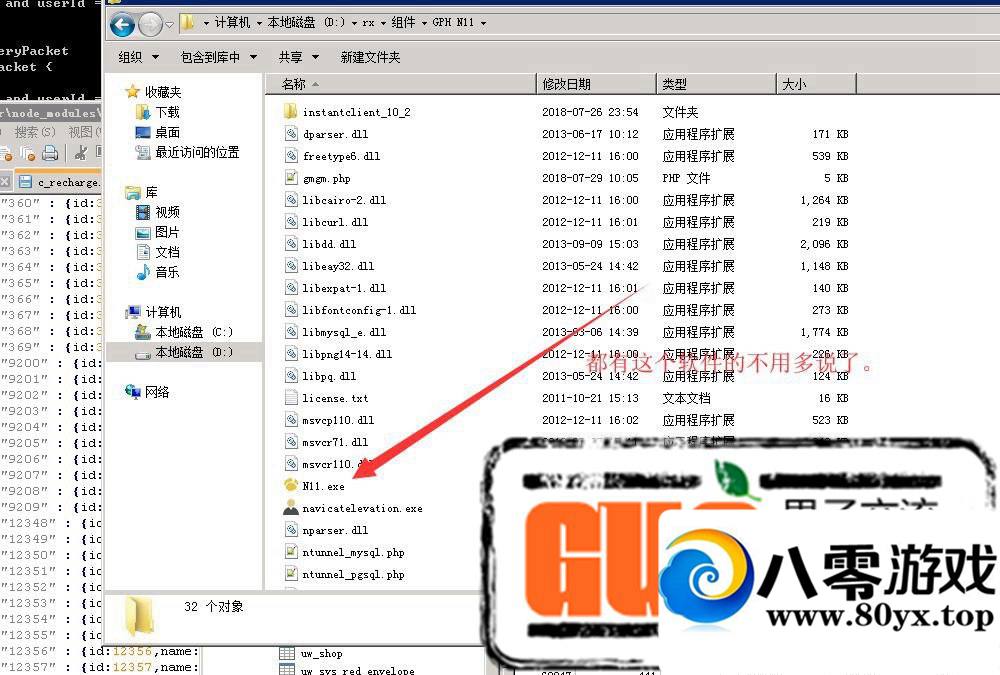Expand the arrow after 组件 in the address bar
The width and height of the screenshot is (1000, 675).
[424, 23]
